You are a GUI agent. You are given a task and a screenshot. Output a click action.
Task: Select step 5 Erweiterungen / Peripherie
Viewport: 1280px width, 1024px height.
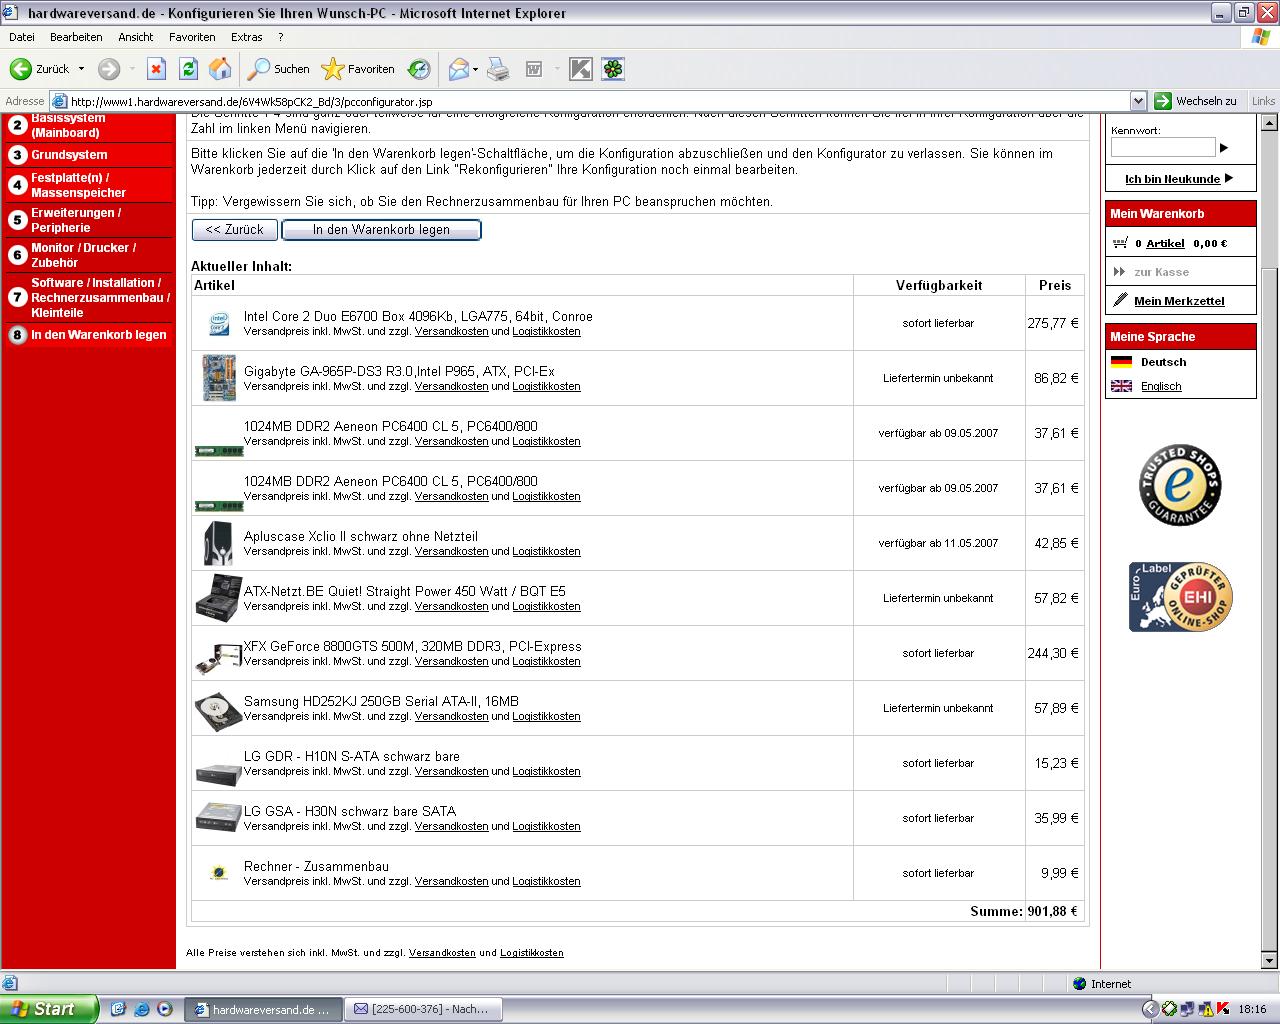point(88,220)
